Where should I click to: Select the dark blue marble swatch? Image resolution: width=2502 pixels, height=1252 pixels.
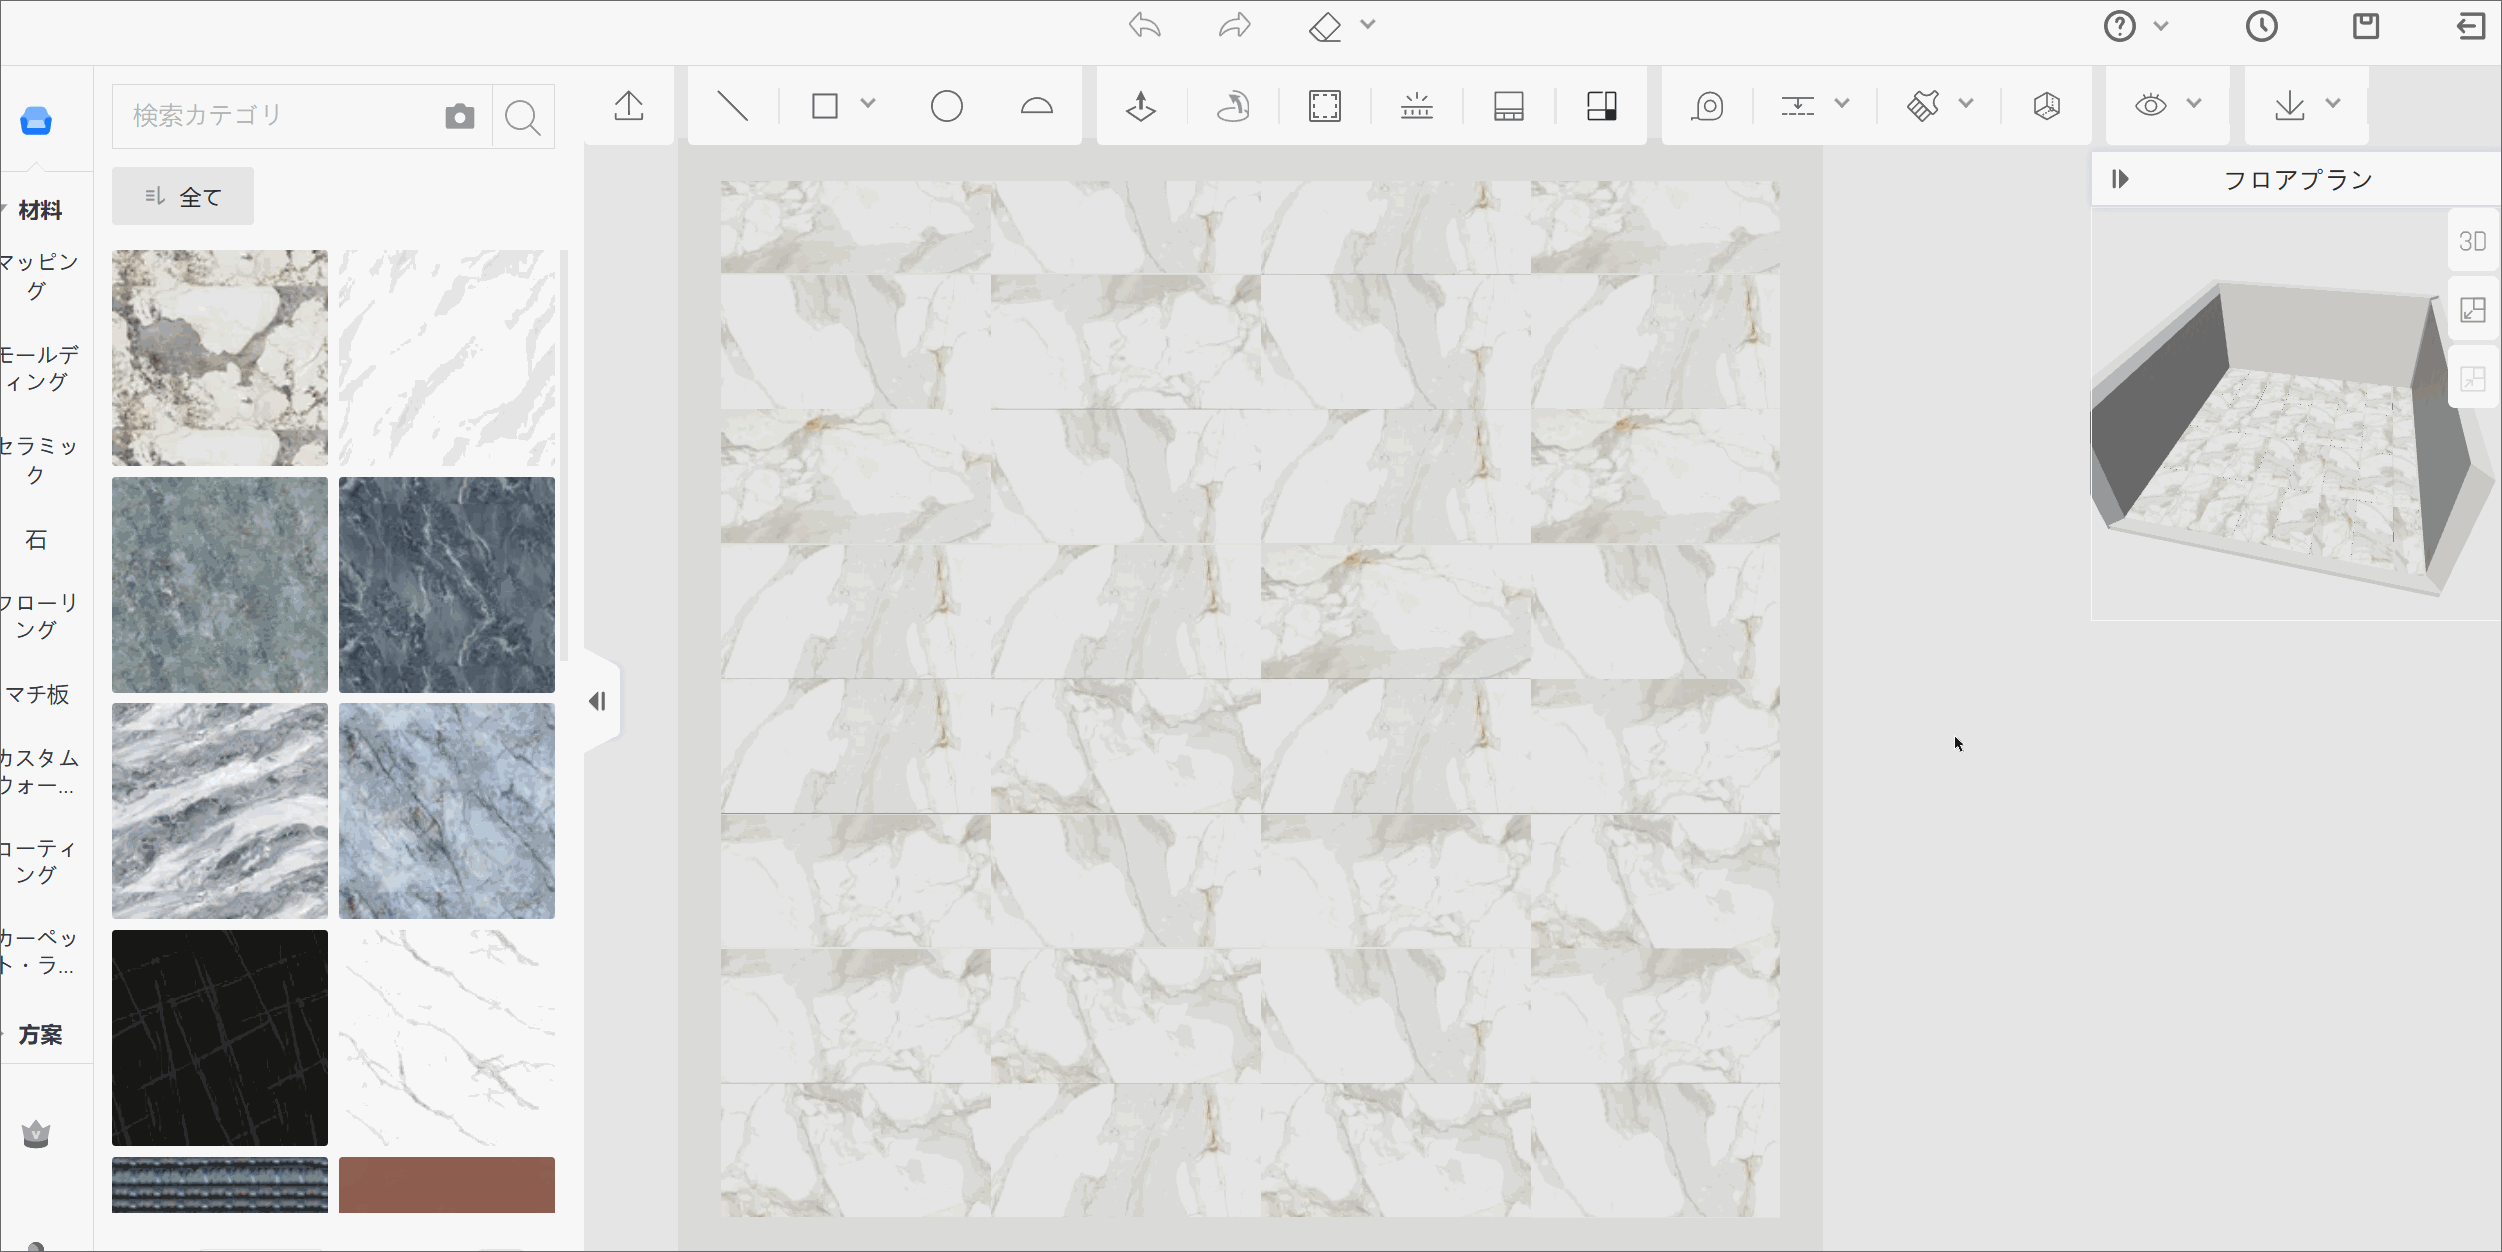(447, 585)
